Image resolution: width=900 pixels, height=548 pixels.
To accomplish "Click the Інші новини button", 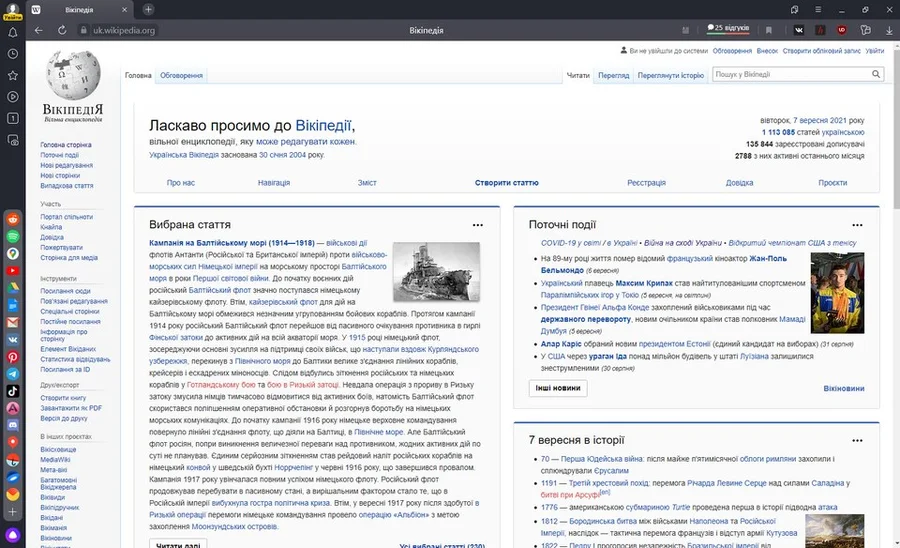I will [x=558, y=388].
